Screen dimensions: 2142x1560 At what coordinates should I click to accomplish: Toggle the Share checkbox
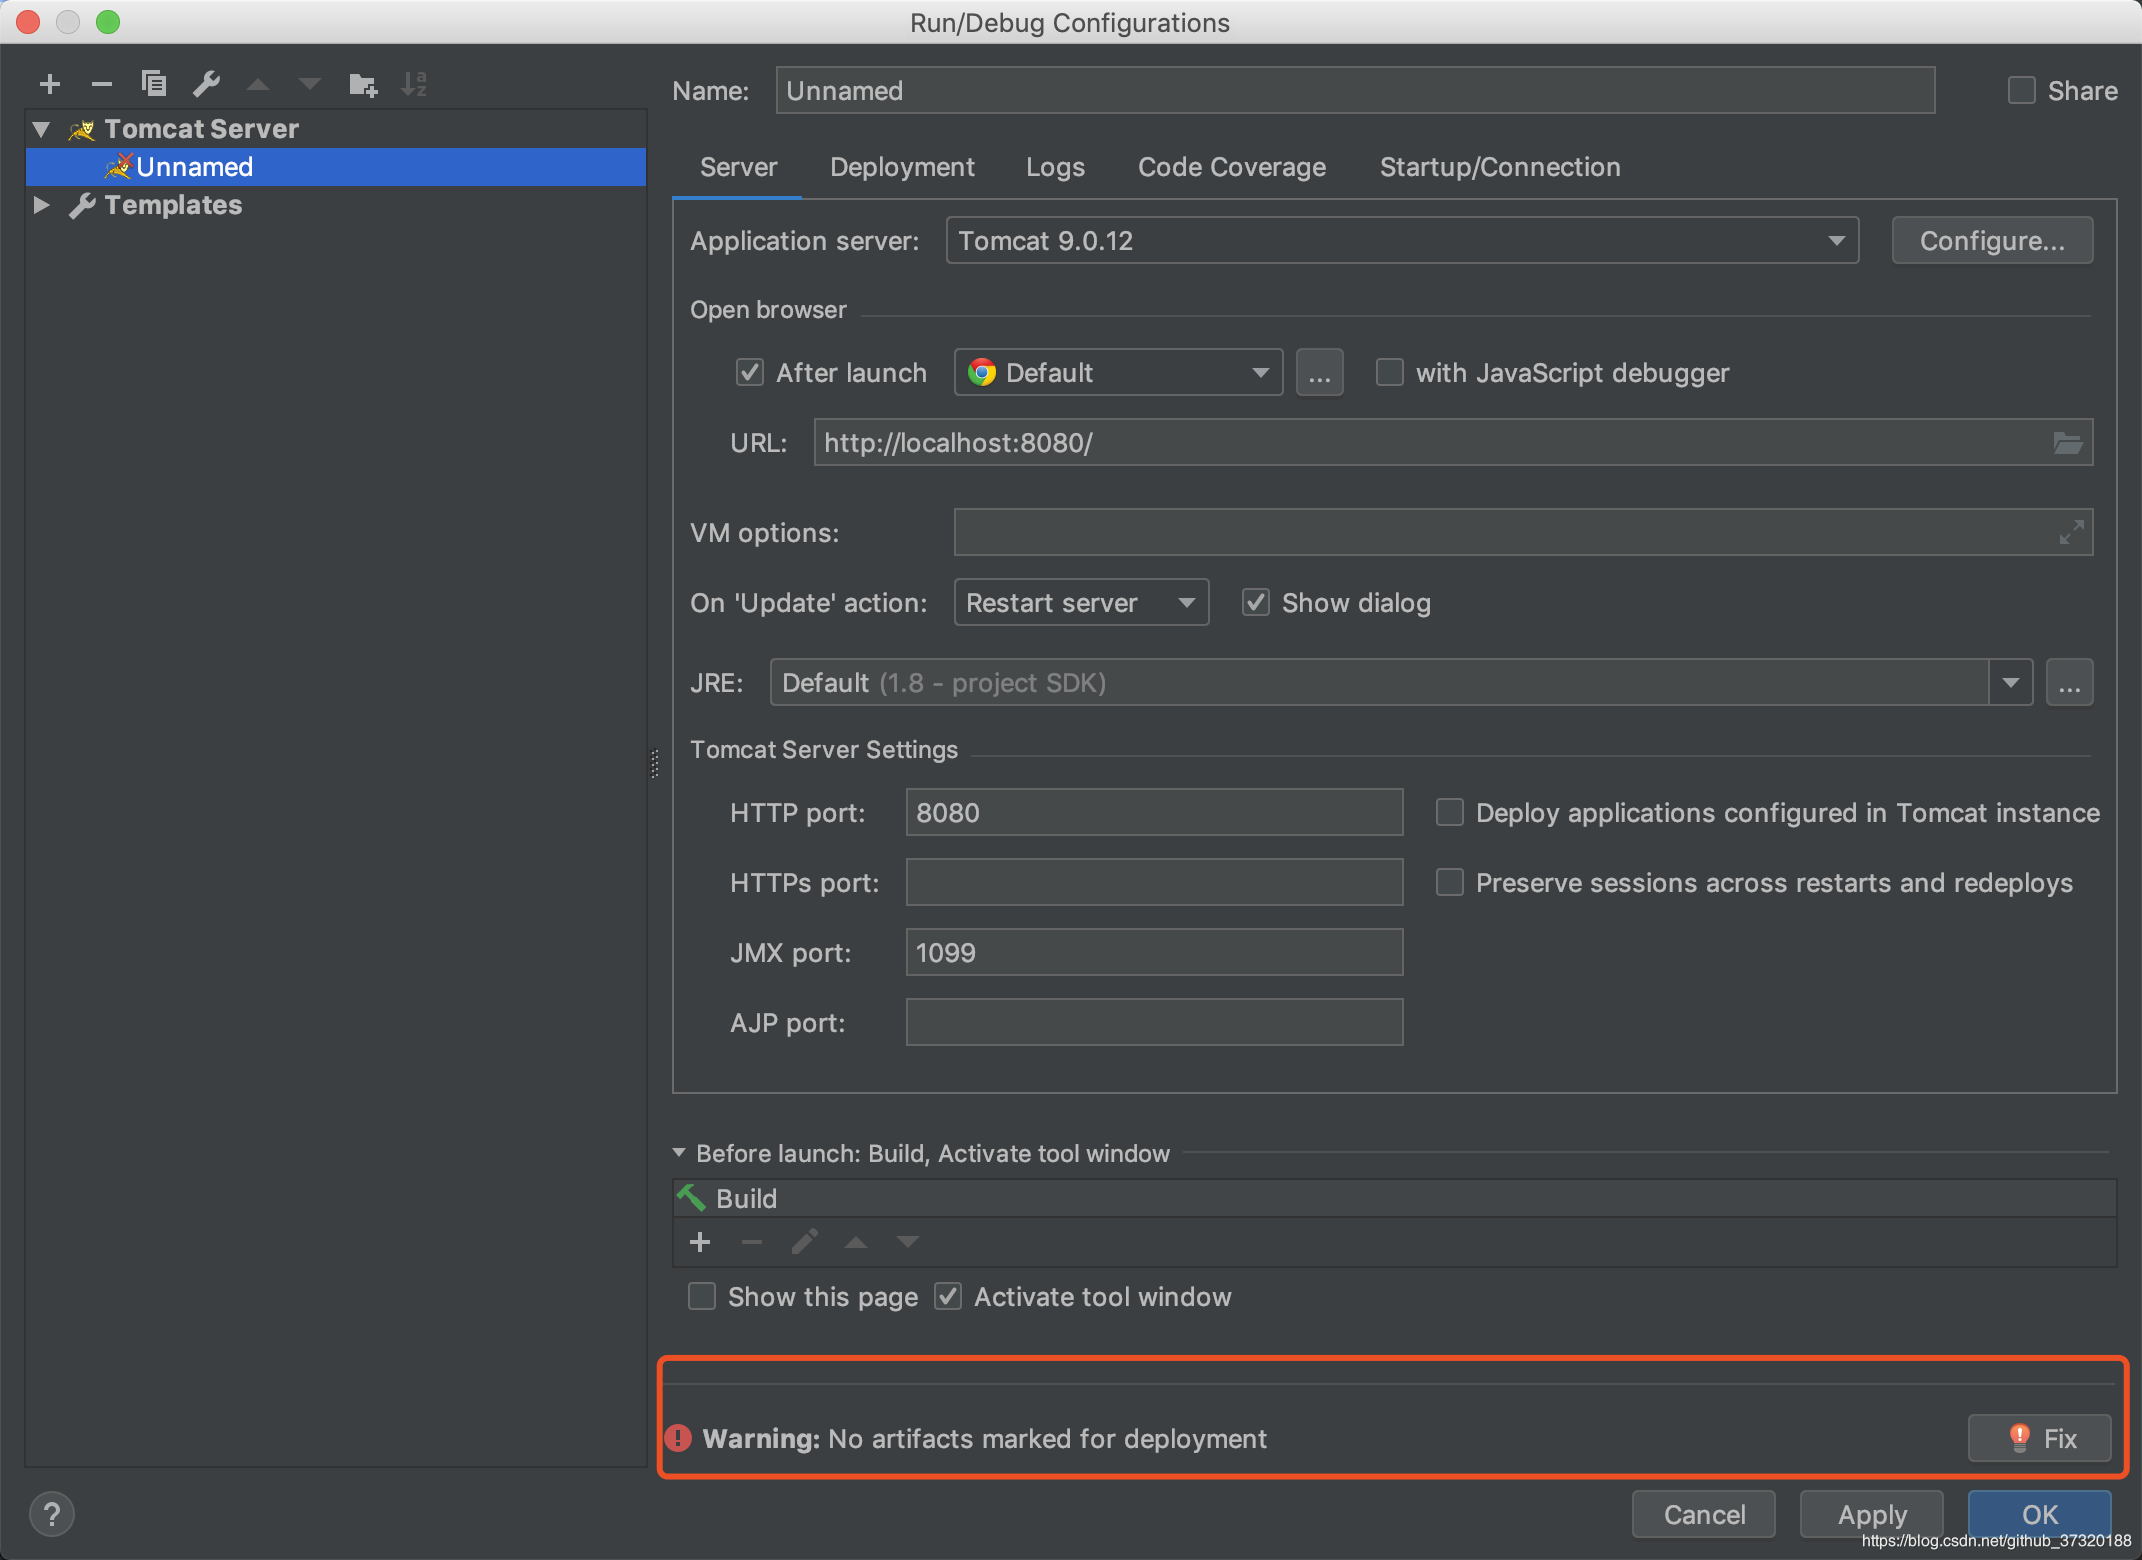click(x=2022, y=91)
